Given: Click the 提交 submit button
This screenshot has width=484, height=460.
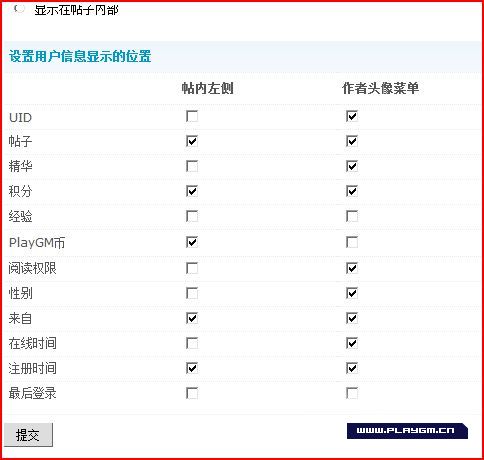Looking at the screenshot, I should pos(28,435).
